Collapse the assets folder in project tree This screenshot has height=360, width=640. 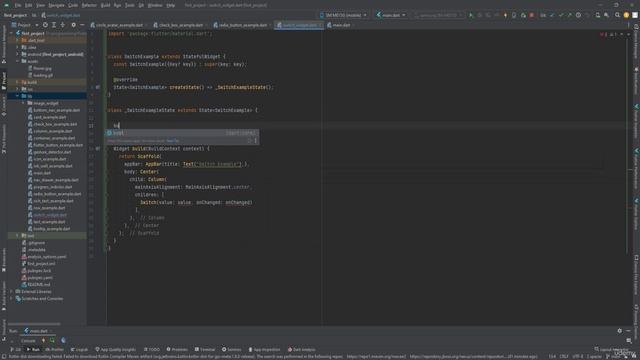coord(18,61)
